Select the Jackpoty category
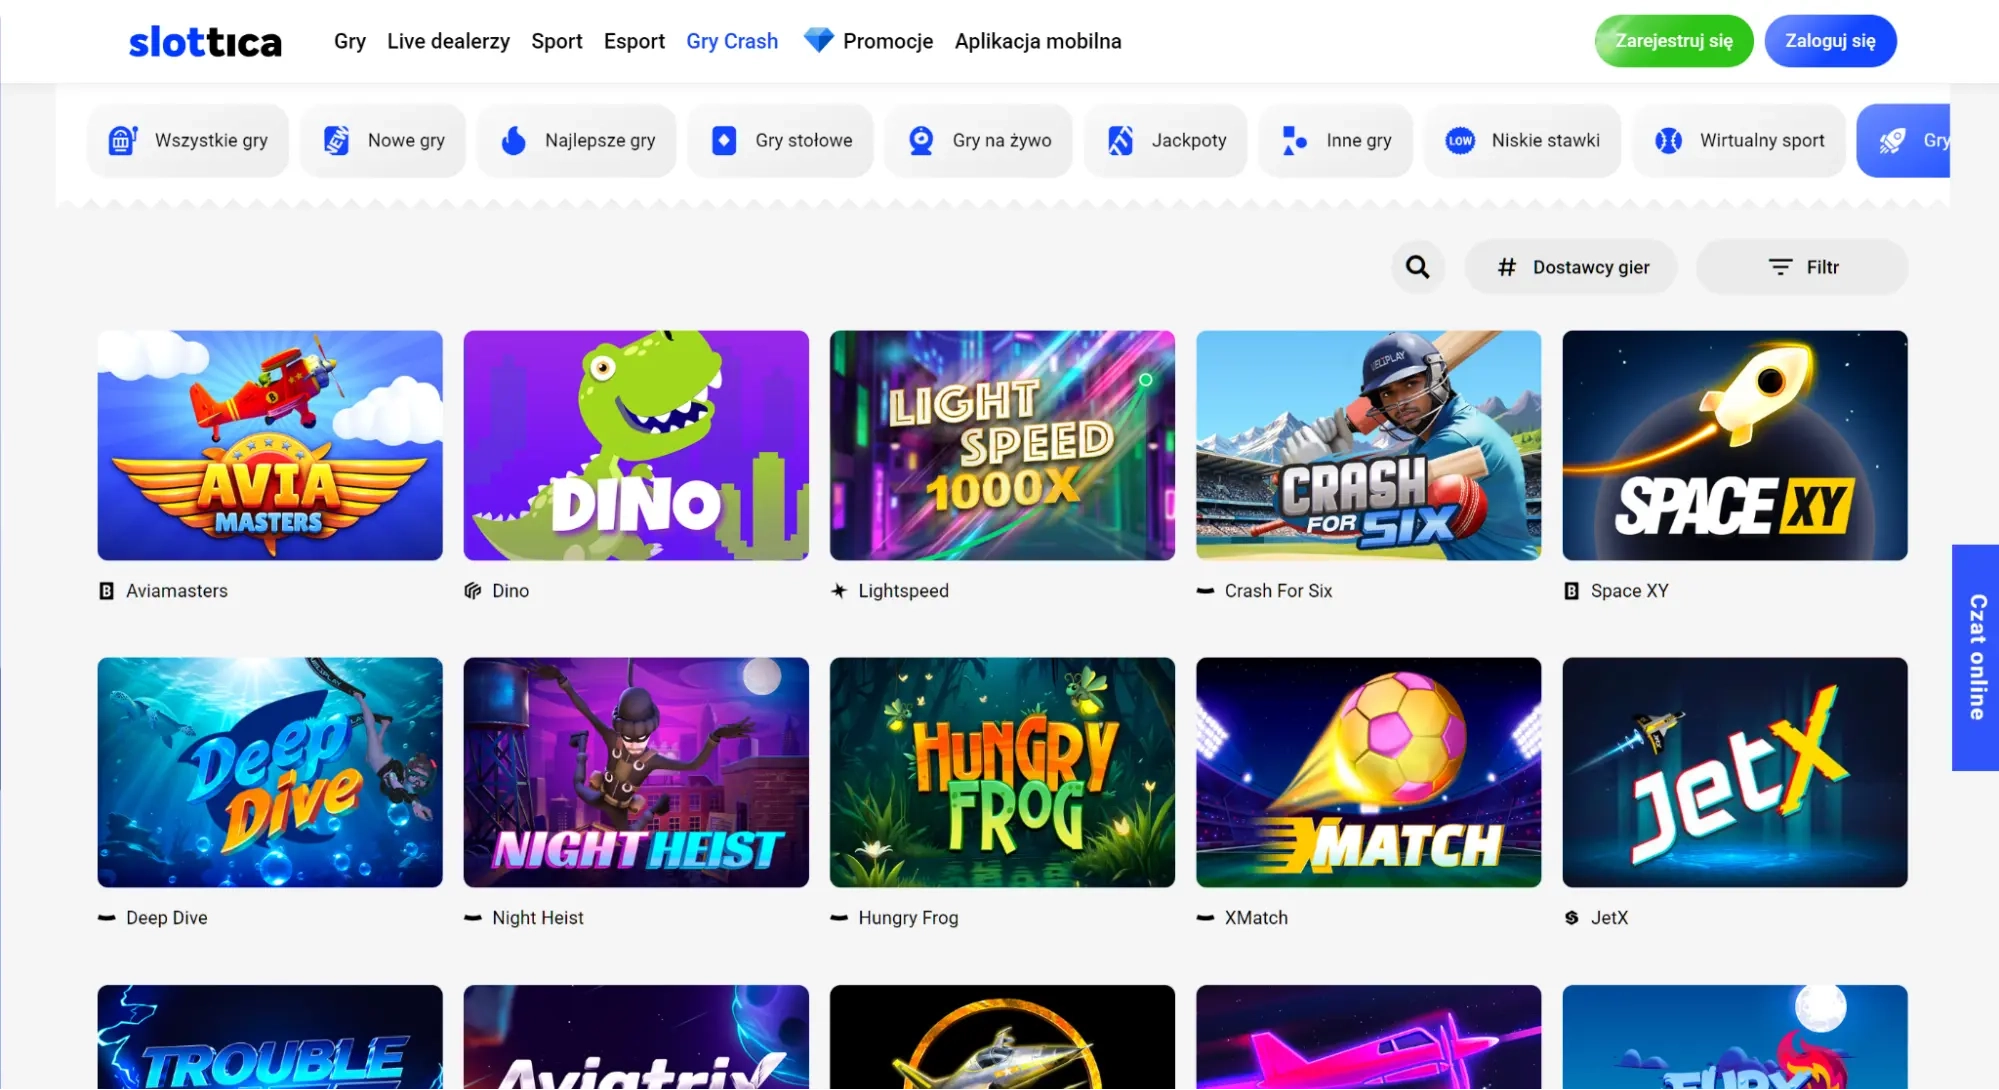Screen dimensions: 1999x1090 pyautogui.click(x=1166, y=141)
